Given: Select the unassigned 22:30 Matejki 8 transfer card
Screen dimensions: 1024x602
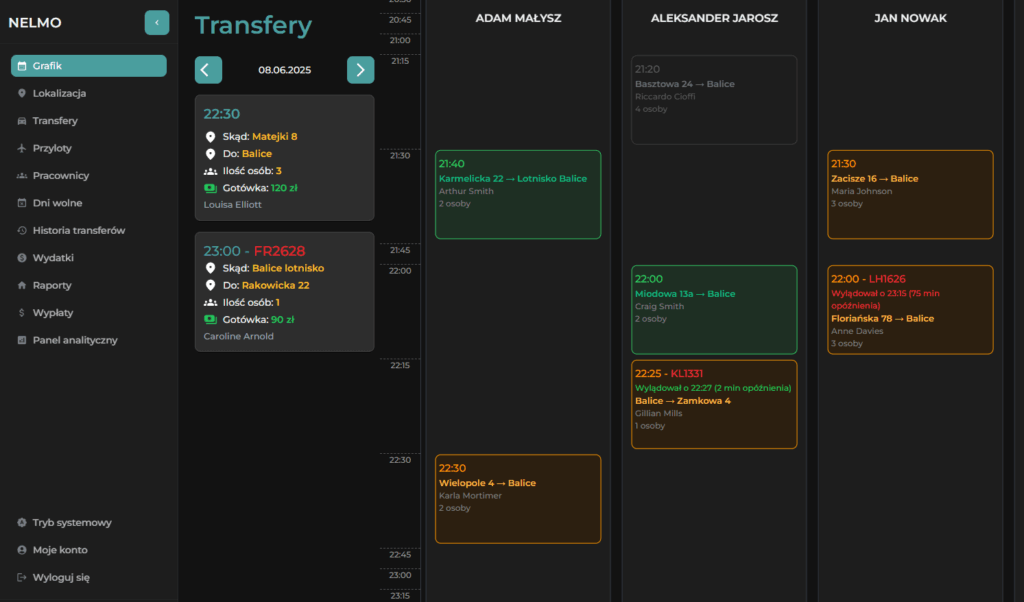Looking at the screenshot, I should pos(284,158).
